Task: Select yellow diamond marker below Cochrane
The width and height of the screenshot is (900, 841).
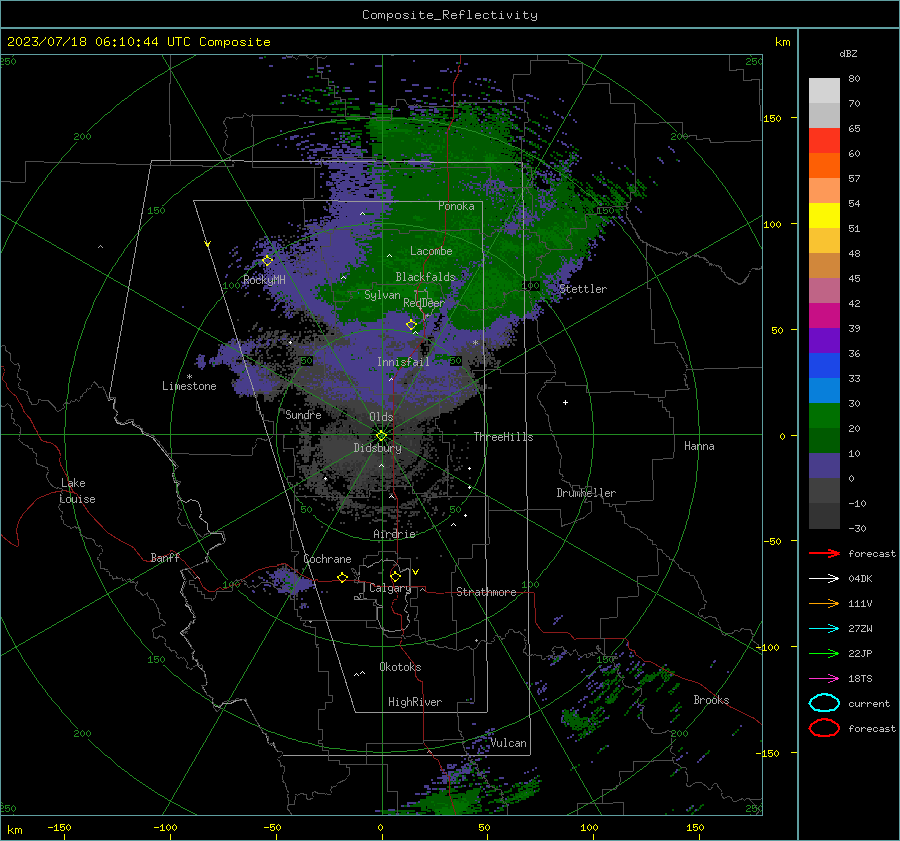Action: pyautogui.click(x=343, y=577)
